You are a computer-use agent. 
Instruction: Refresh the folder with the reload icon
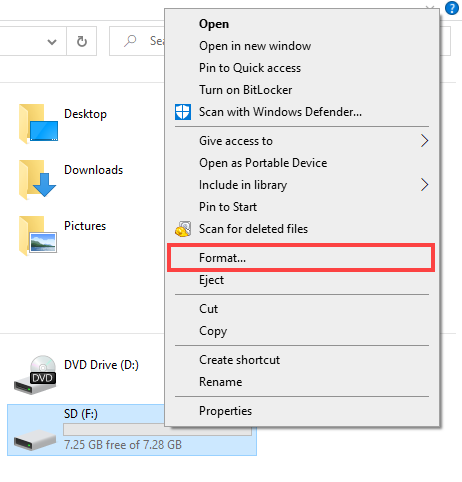point(82,41)
